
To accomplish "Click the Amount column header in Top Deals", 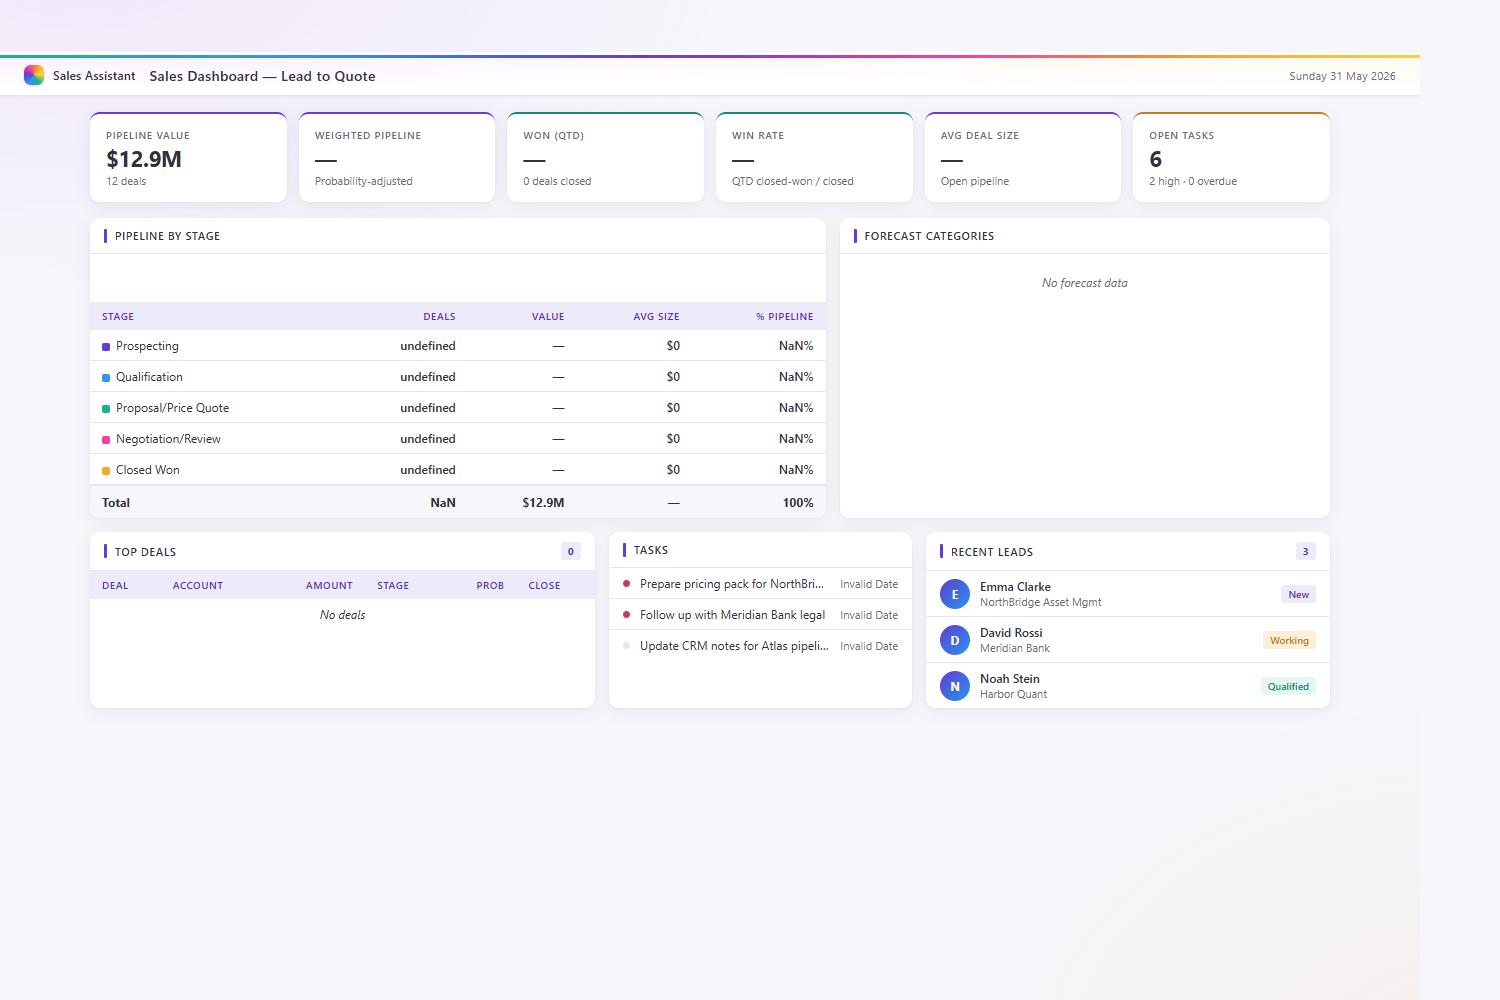I will tap(329, 586).
